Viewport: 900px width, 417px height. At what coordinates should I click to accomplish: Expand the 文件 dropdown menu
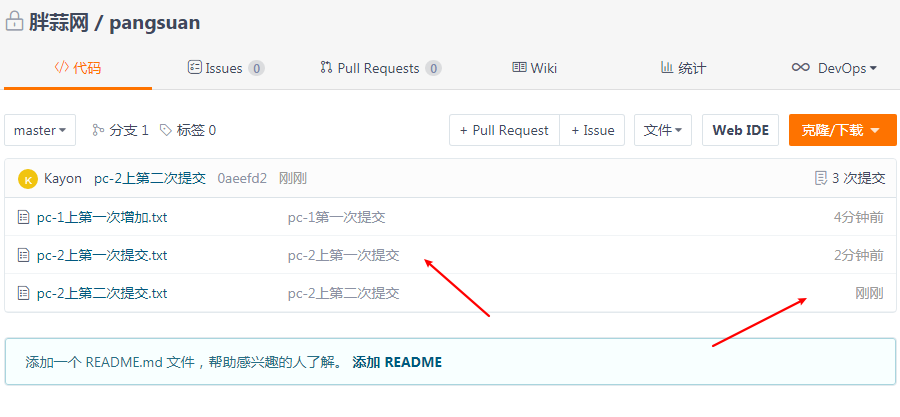[x=662, y=130]
